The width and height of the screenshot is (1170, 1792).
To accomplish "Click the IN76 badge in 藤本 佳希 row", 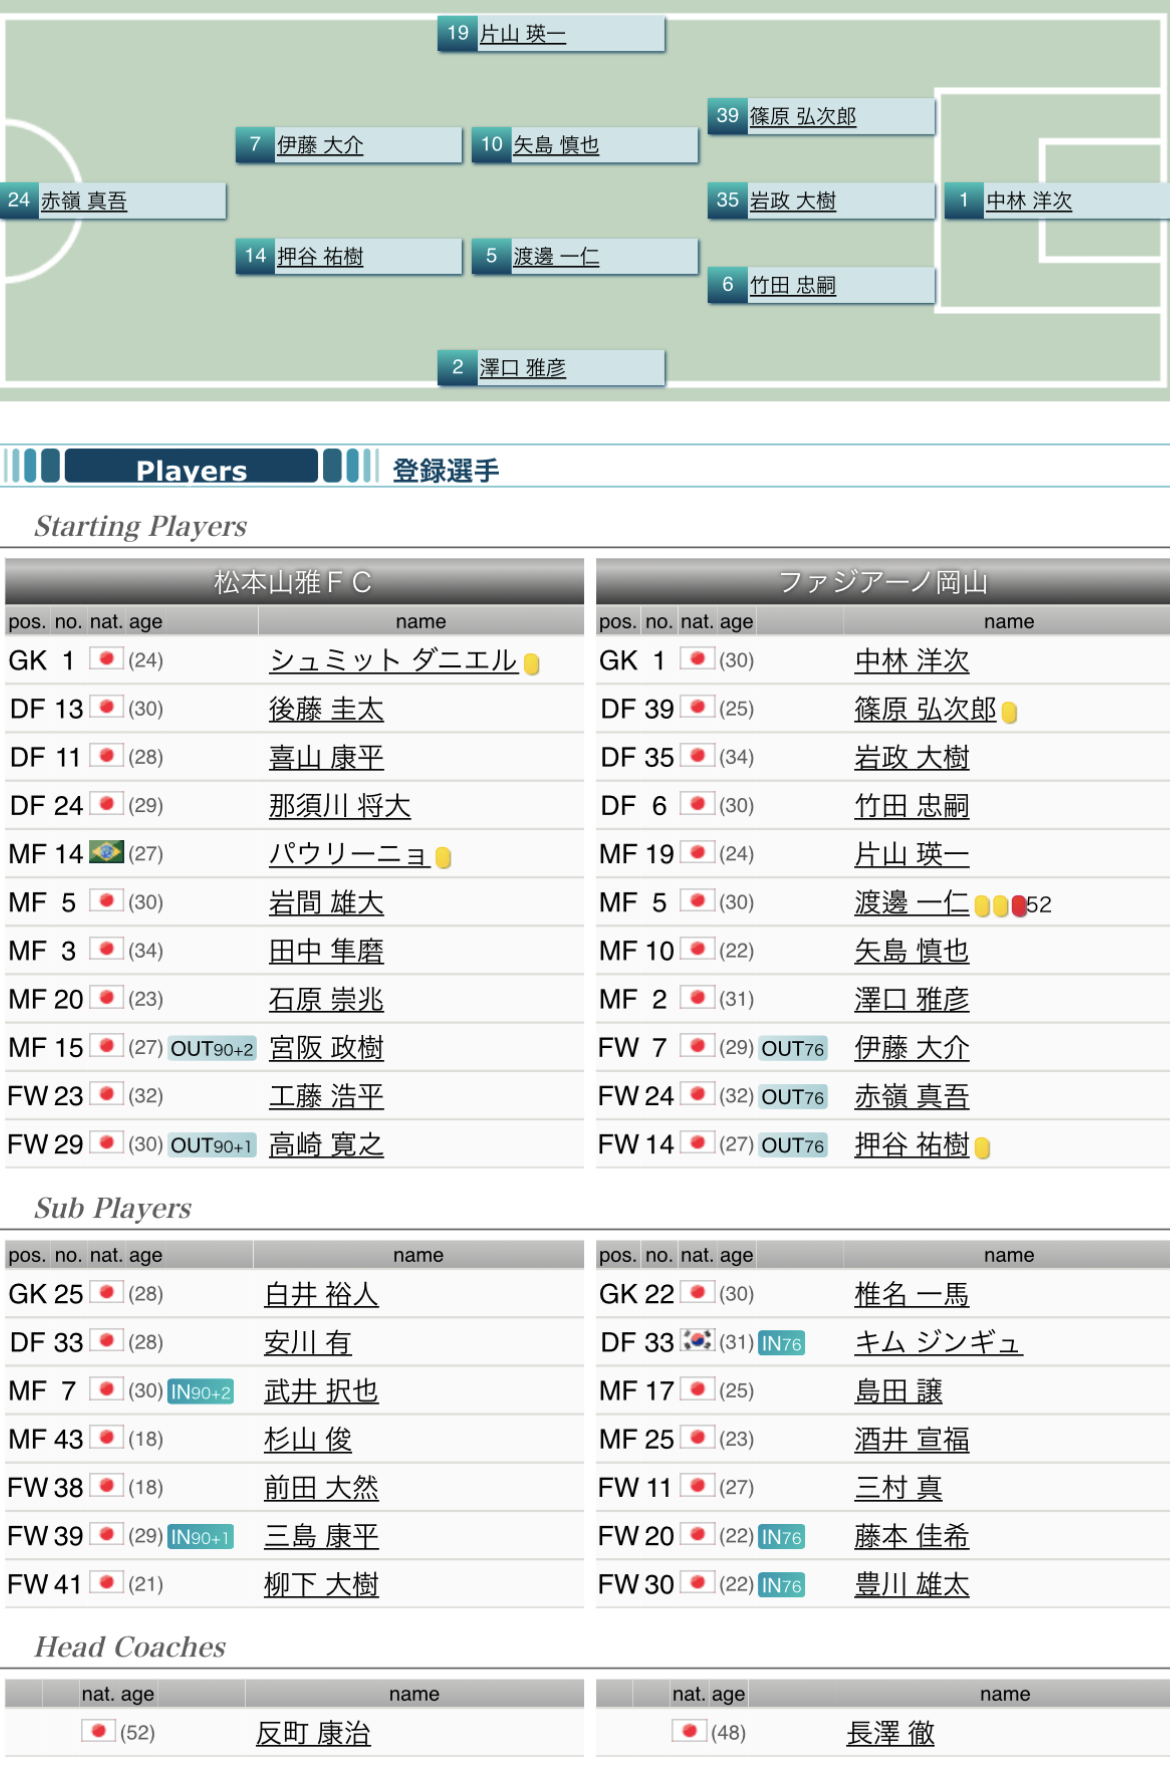I will click(x=781, y=1536).
